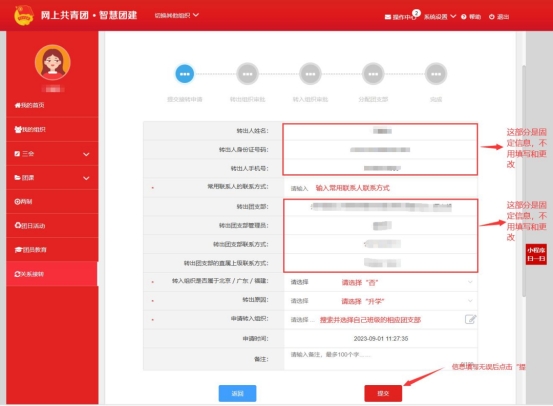Open the 切换其他组织 dropdown in header
Viewport: 553px width, 406px height.
click(x=177, y=16)
